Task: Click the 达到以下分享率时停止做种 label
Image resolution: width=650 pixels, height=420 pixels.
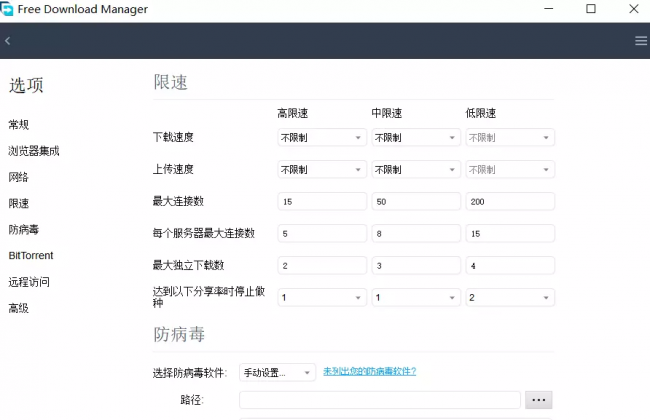Action: [209, 297]
